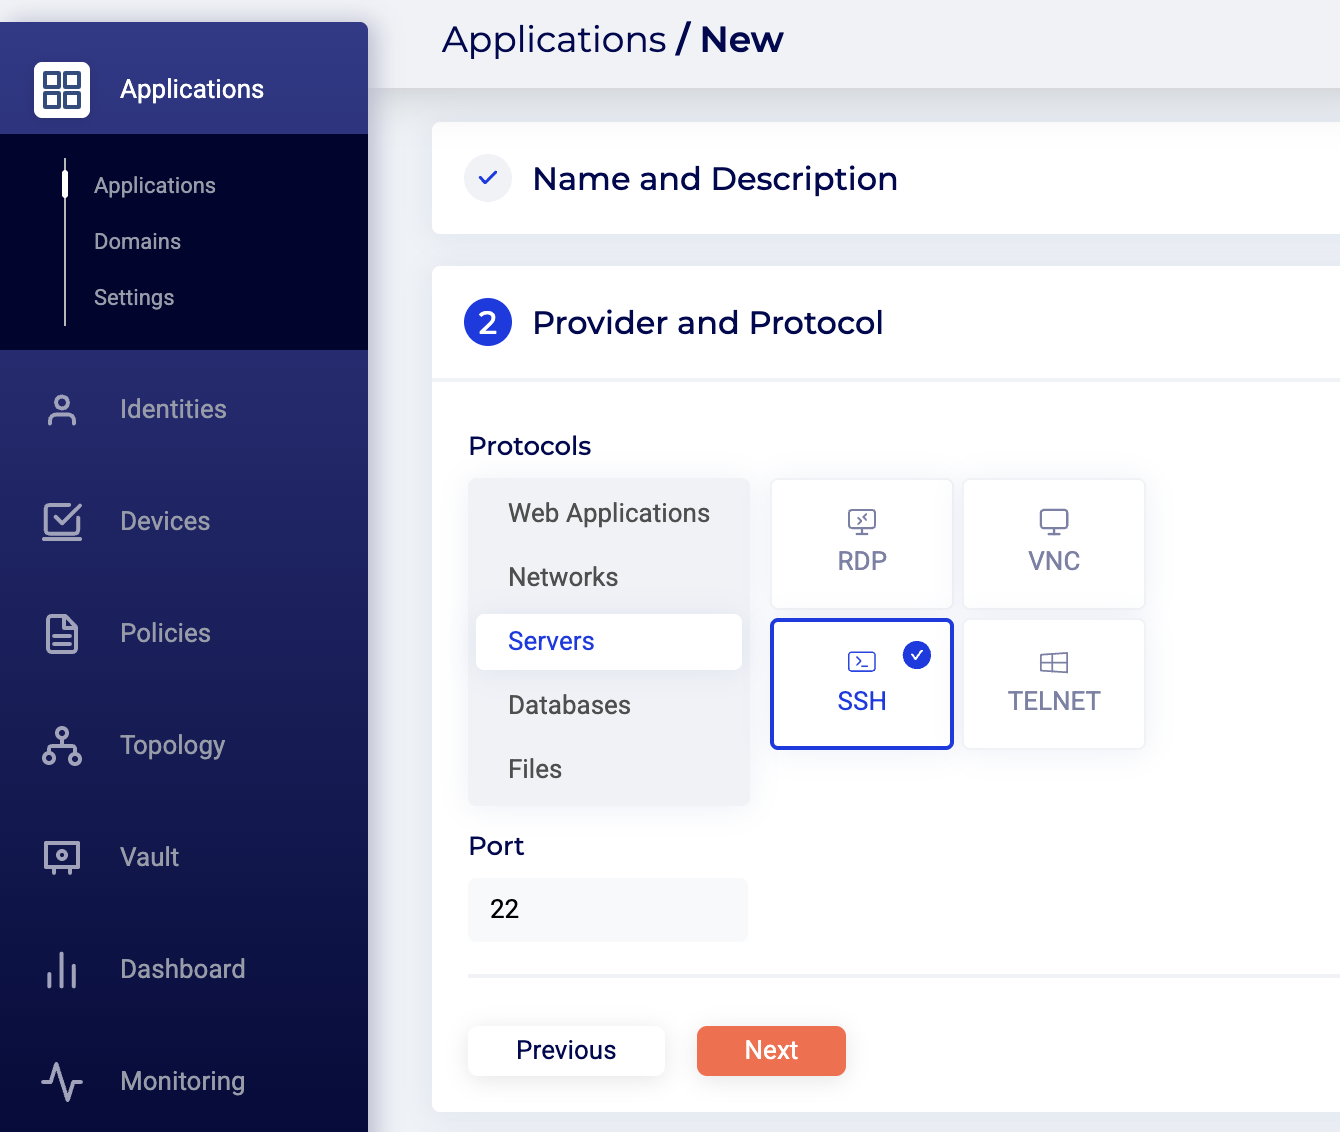Open Topology using the network node icon
Screen dimensions: 1340x1132
tap(62, 746)
